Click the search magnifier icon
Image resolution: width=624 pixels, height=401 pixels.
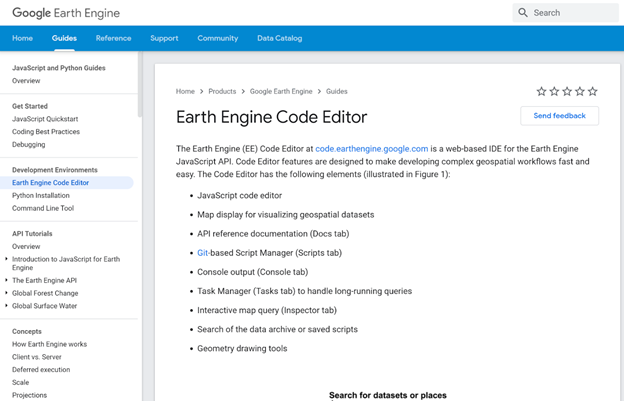click(523, 13)
